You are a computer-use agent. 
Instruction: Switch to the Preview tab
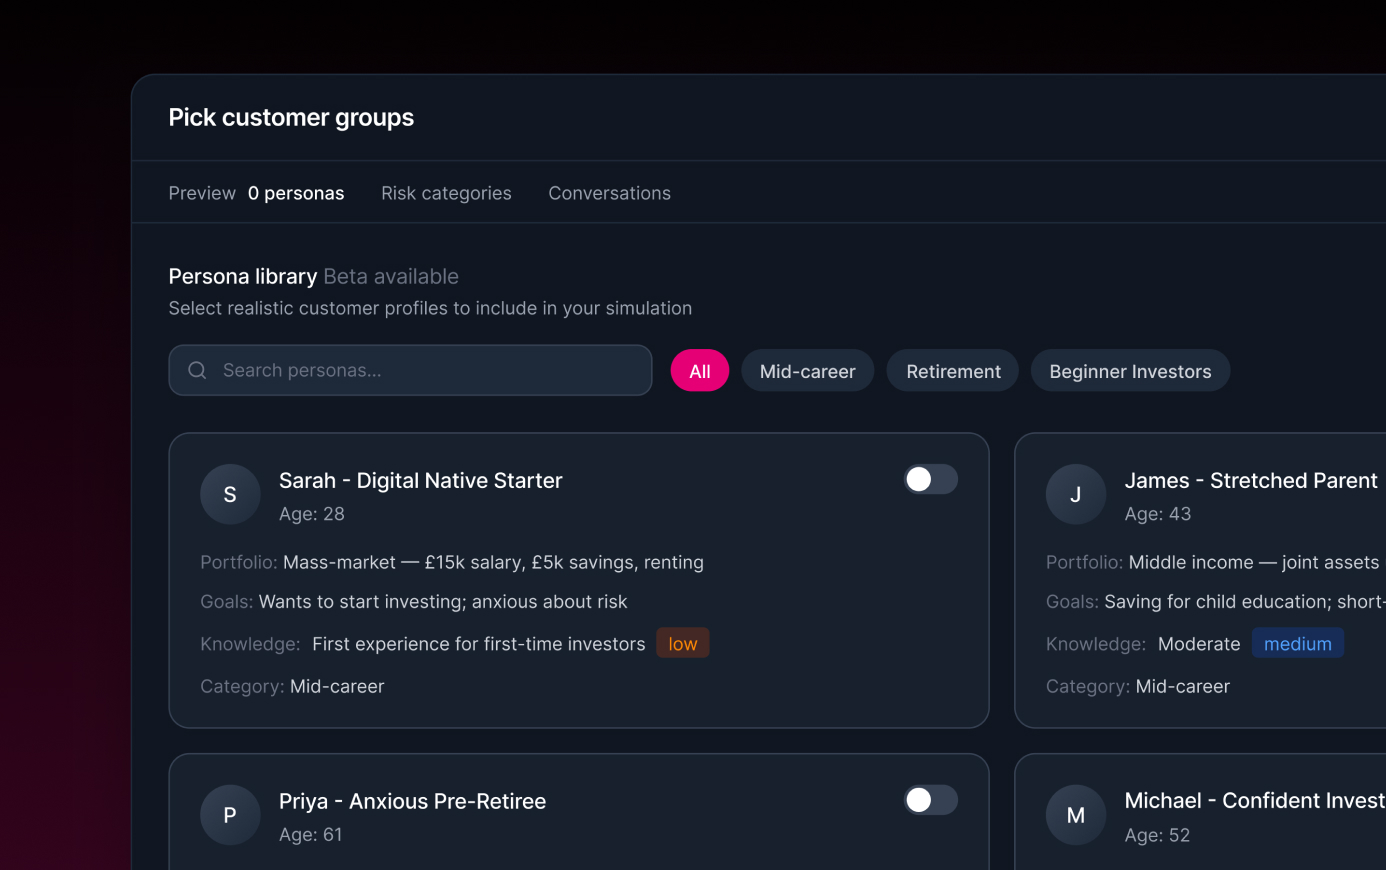click(202, 193)
